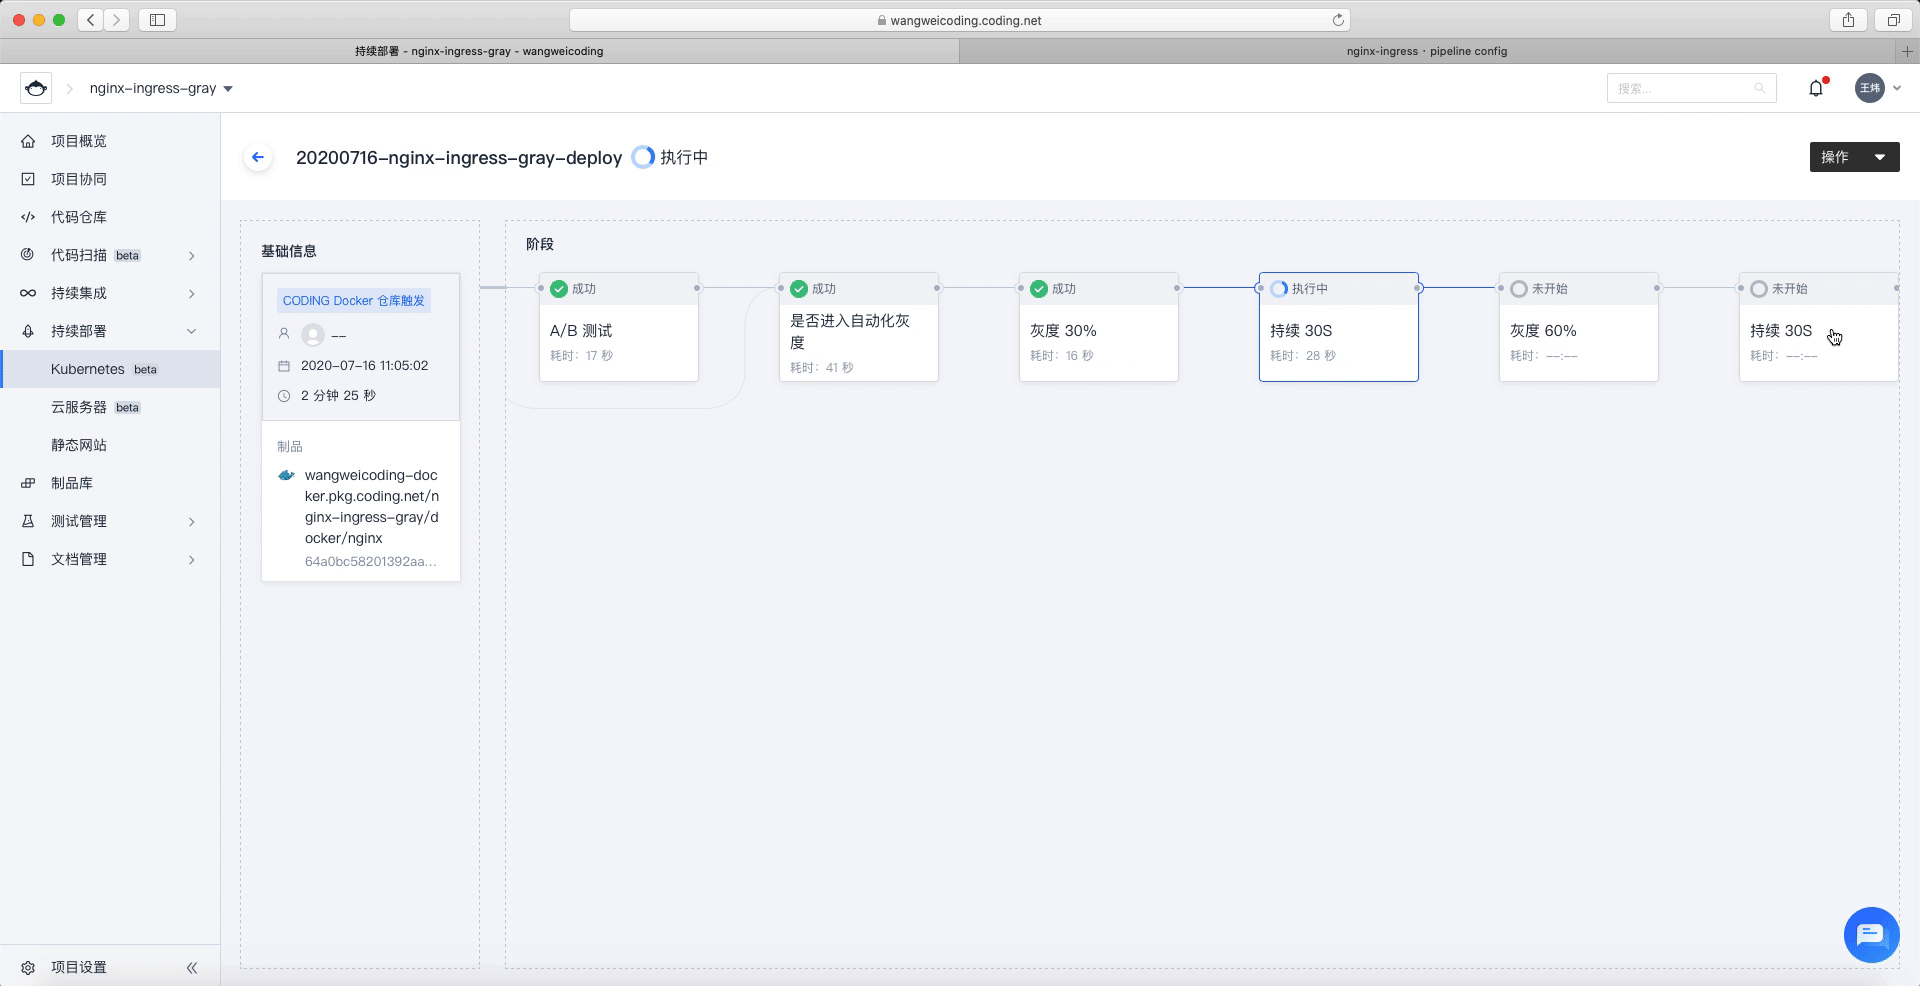Viewport: 1920px width, 986px height.
Task: Open 持续集成 sidebar item
Action: [110, 293]
